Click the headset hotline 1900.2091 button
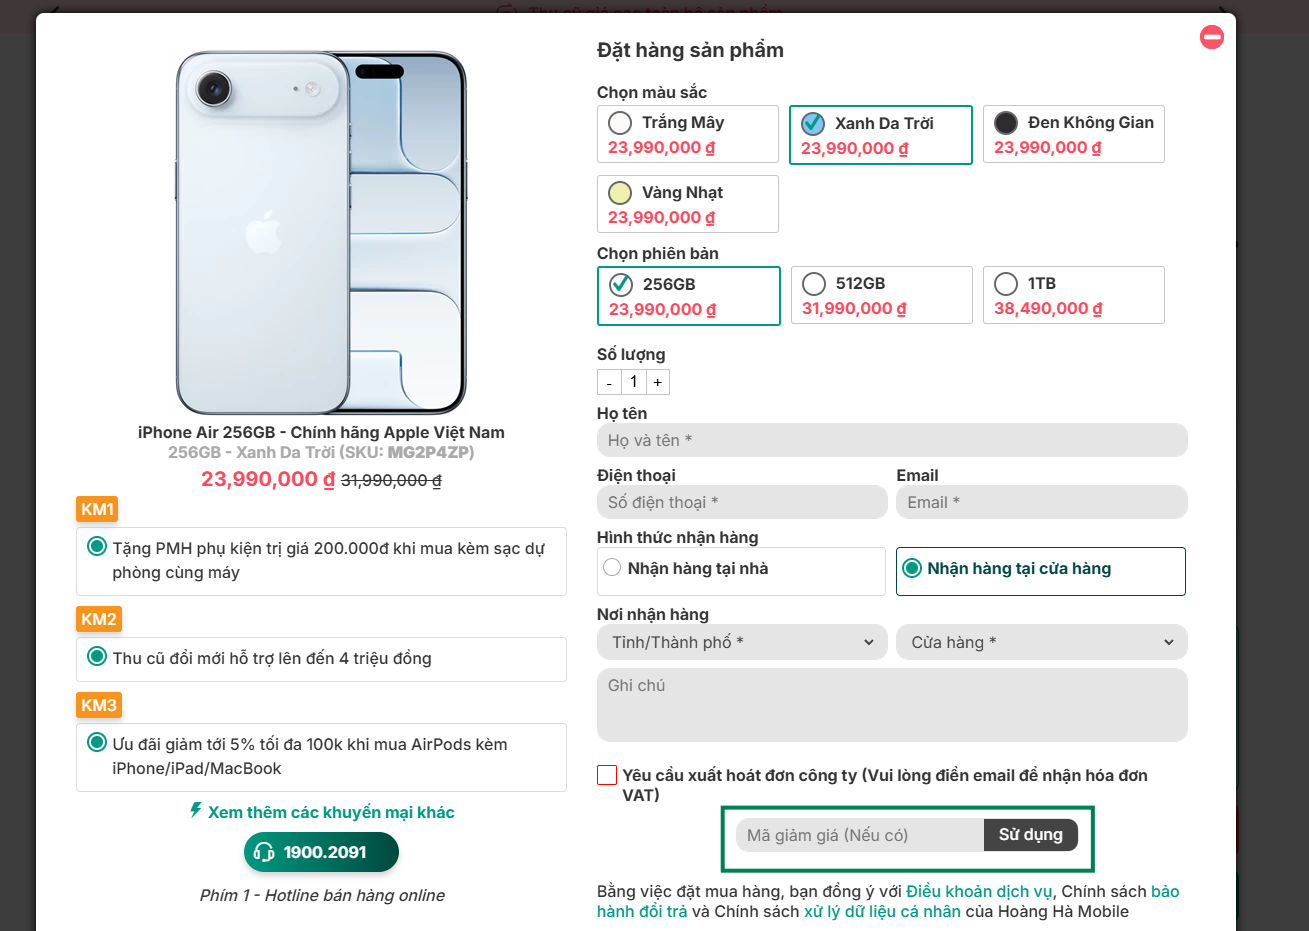 pos(321,852)
